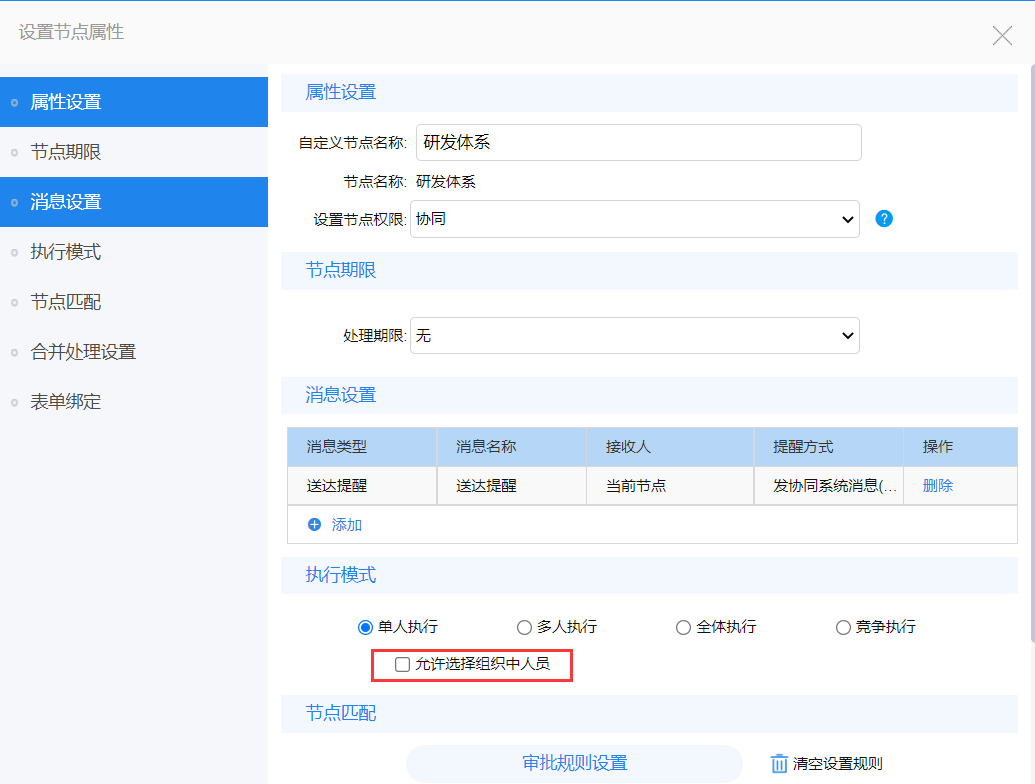Expand the 处理期限 dropdown
This screenshot has height=784, width=1035.
click(635, 336)
